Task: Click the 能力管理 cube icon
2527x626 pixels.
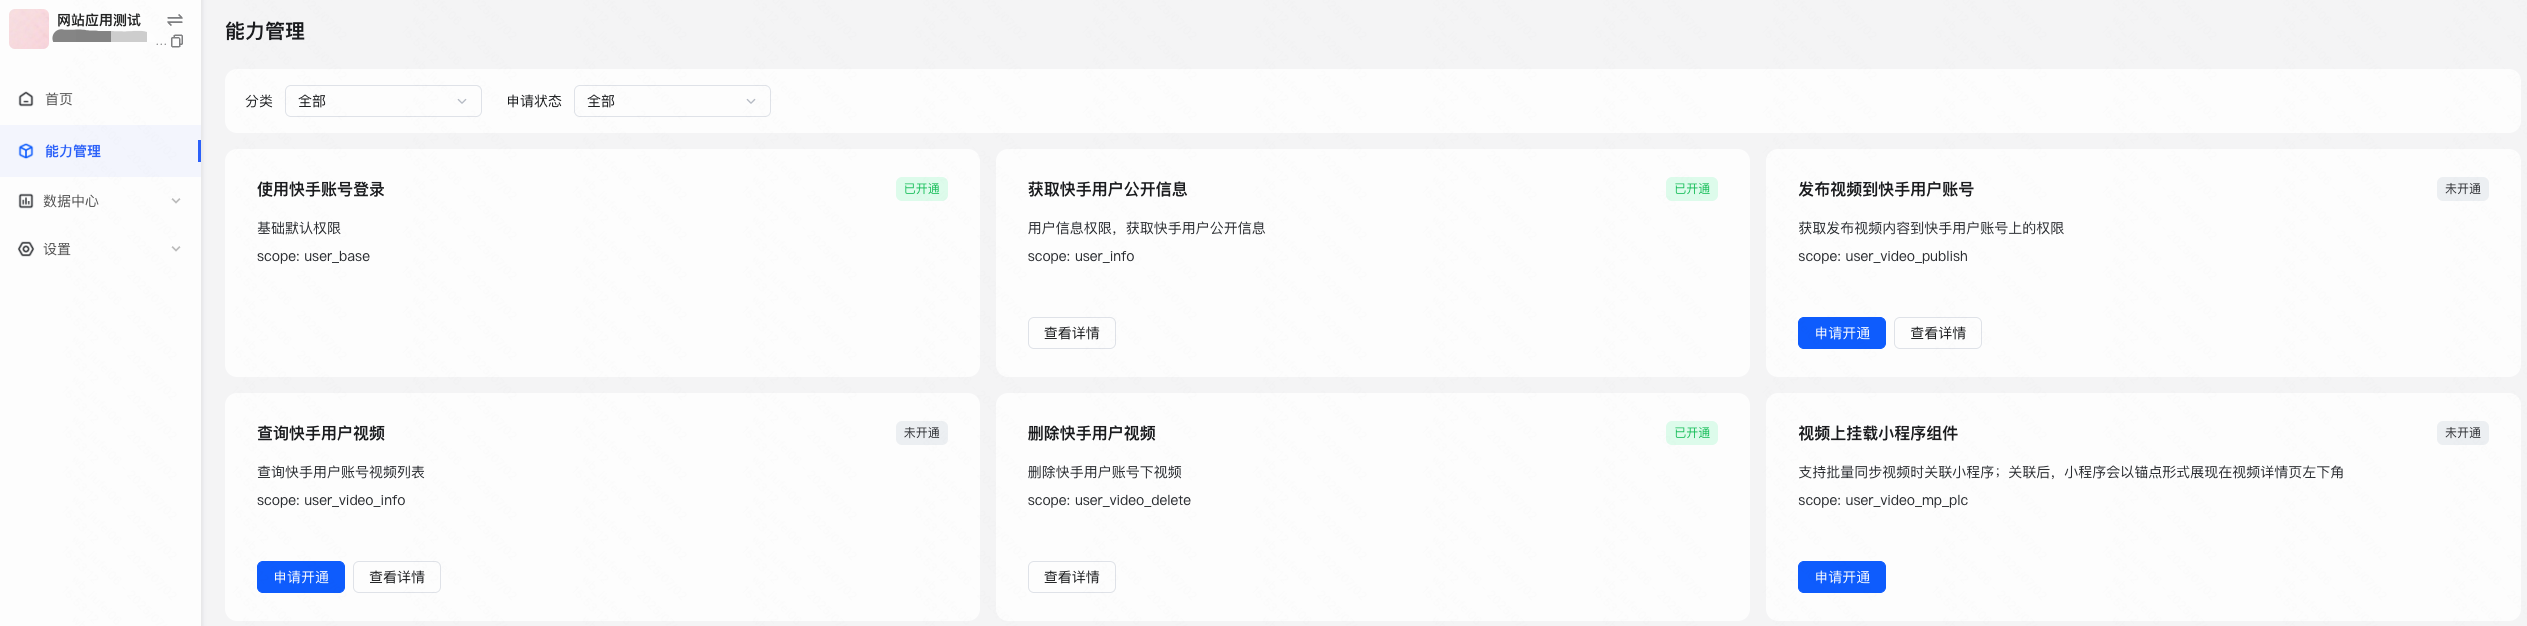Action: 26,151
